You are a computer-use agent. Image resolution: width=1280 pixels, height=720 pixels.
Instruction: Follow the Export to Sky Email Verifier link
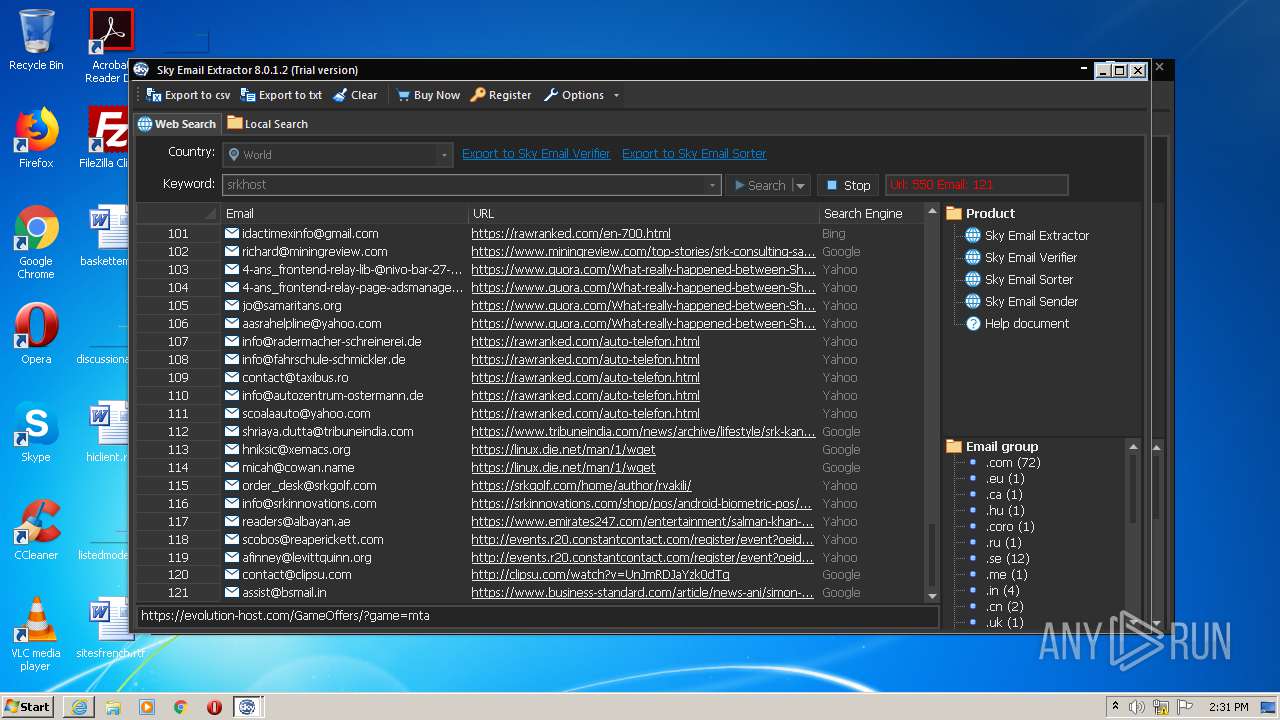click(x=536, y=154)
